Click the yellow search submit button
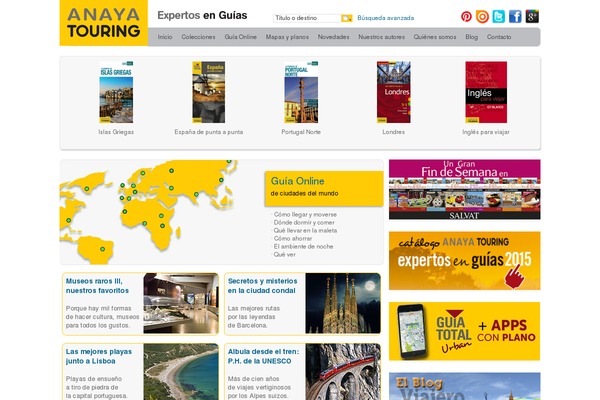The height and width of the screenshot is (400, 600). 347,18
